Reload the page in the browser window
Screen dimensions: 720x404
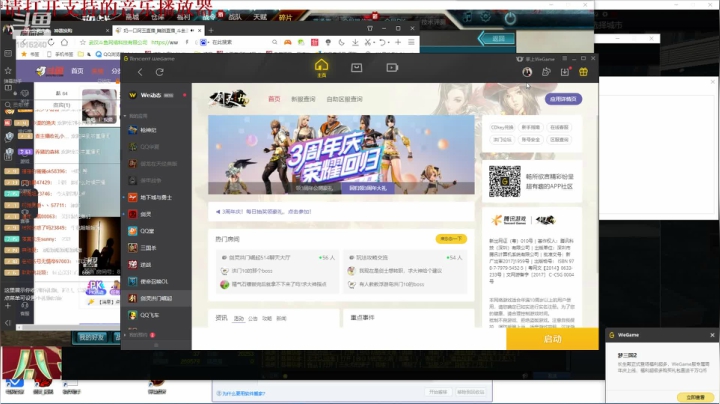[x=51, y=42]
